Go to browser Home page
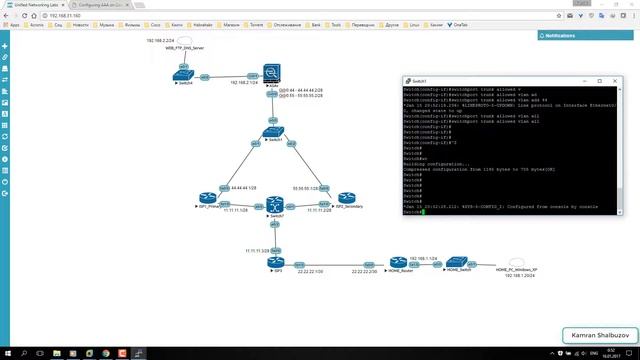Viewport: 640px width, 360px height. [x=34, y=16]
